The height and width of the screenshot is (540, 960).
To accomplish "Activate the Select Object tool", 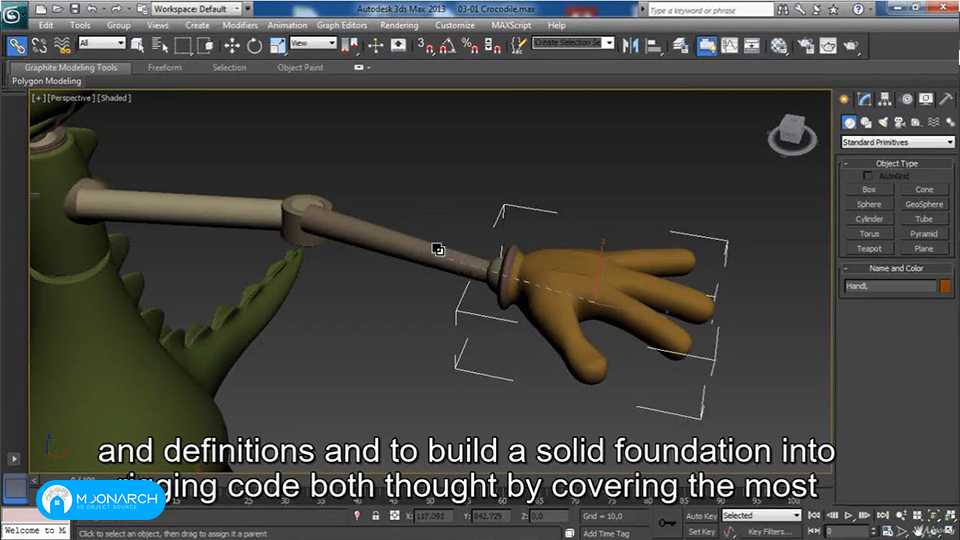I will pos(138,45).
